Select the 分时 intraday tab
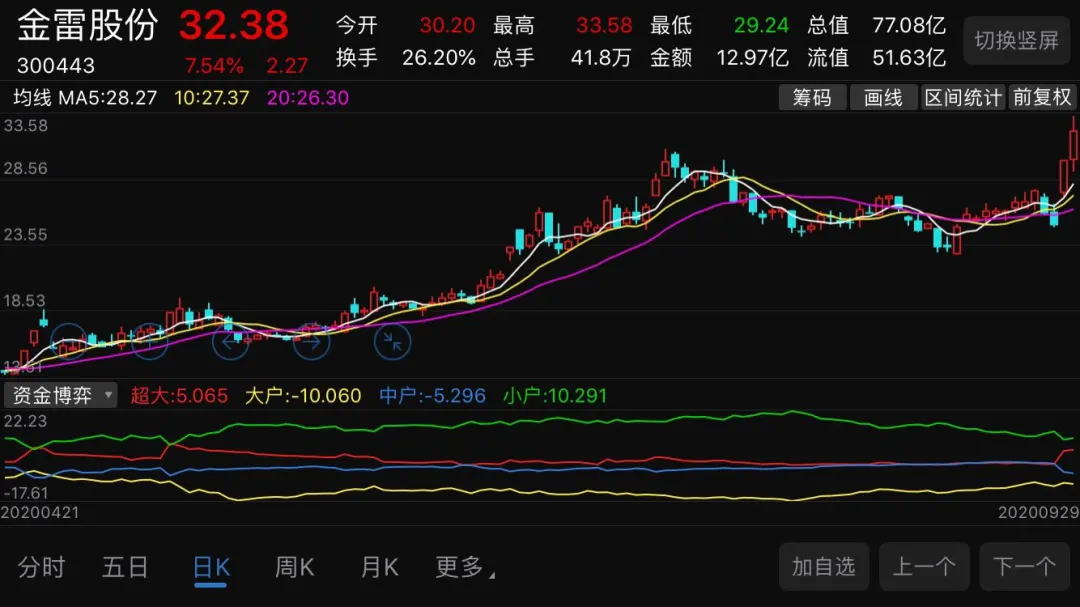1080x607 pixels. coord(41,568)
